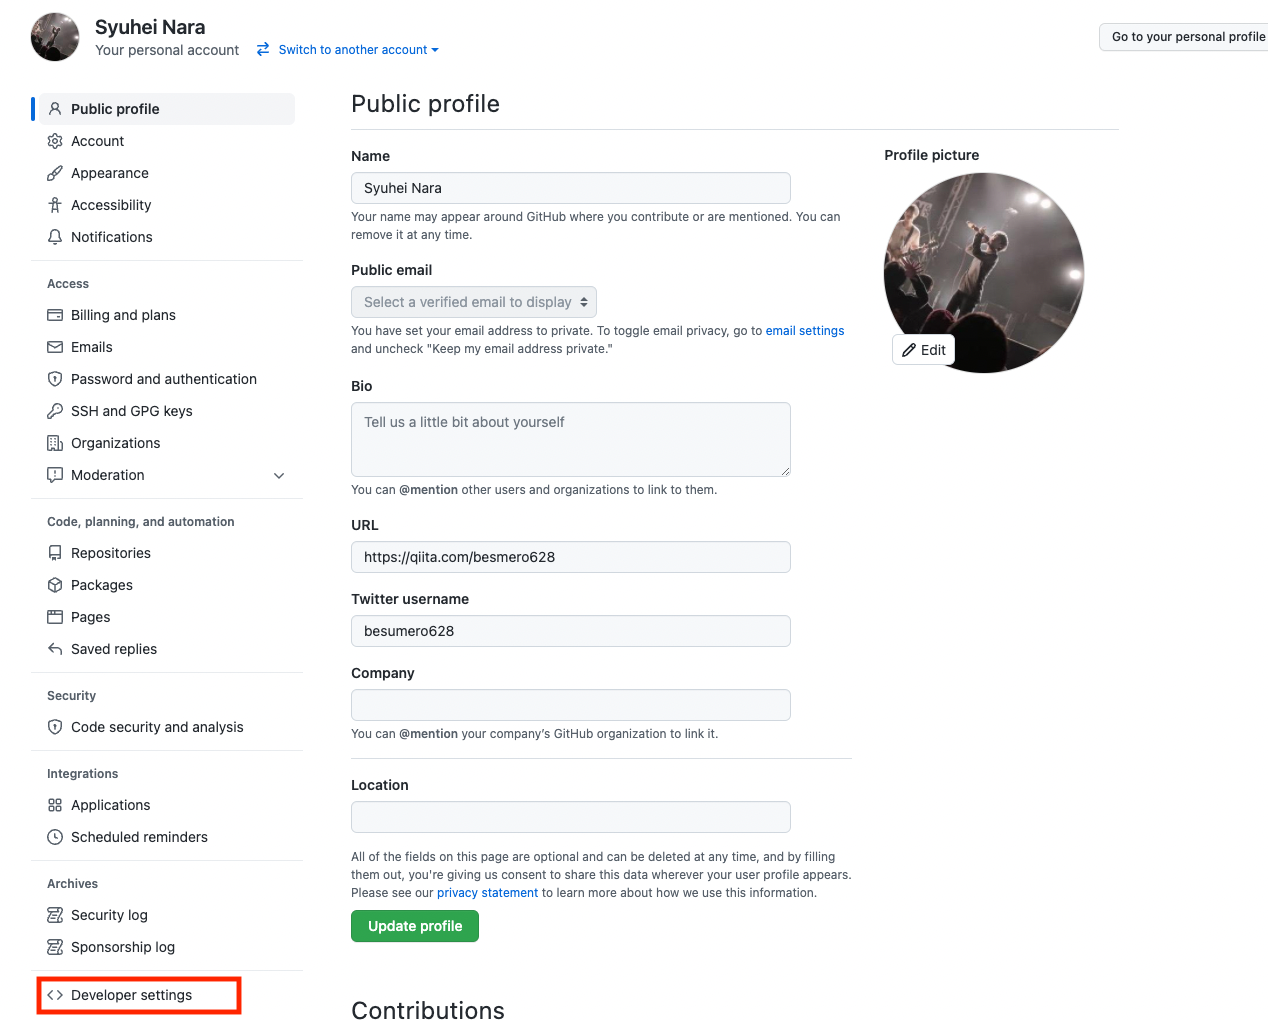Collapse the Moderation section chevron
Viewport: 1268px width, 1020px height.
tap(279, 475)
